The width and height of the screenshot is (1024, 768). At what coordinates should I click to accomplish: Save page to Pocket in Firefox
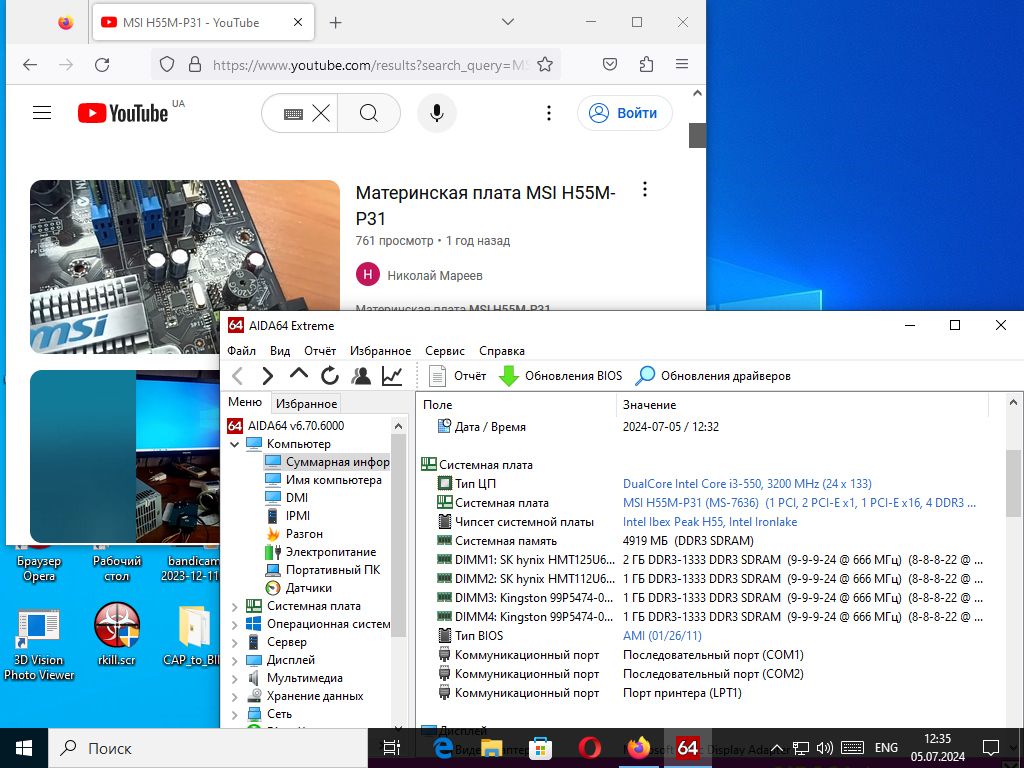[610, 64]
